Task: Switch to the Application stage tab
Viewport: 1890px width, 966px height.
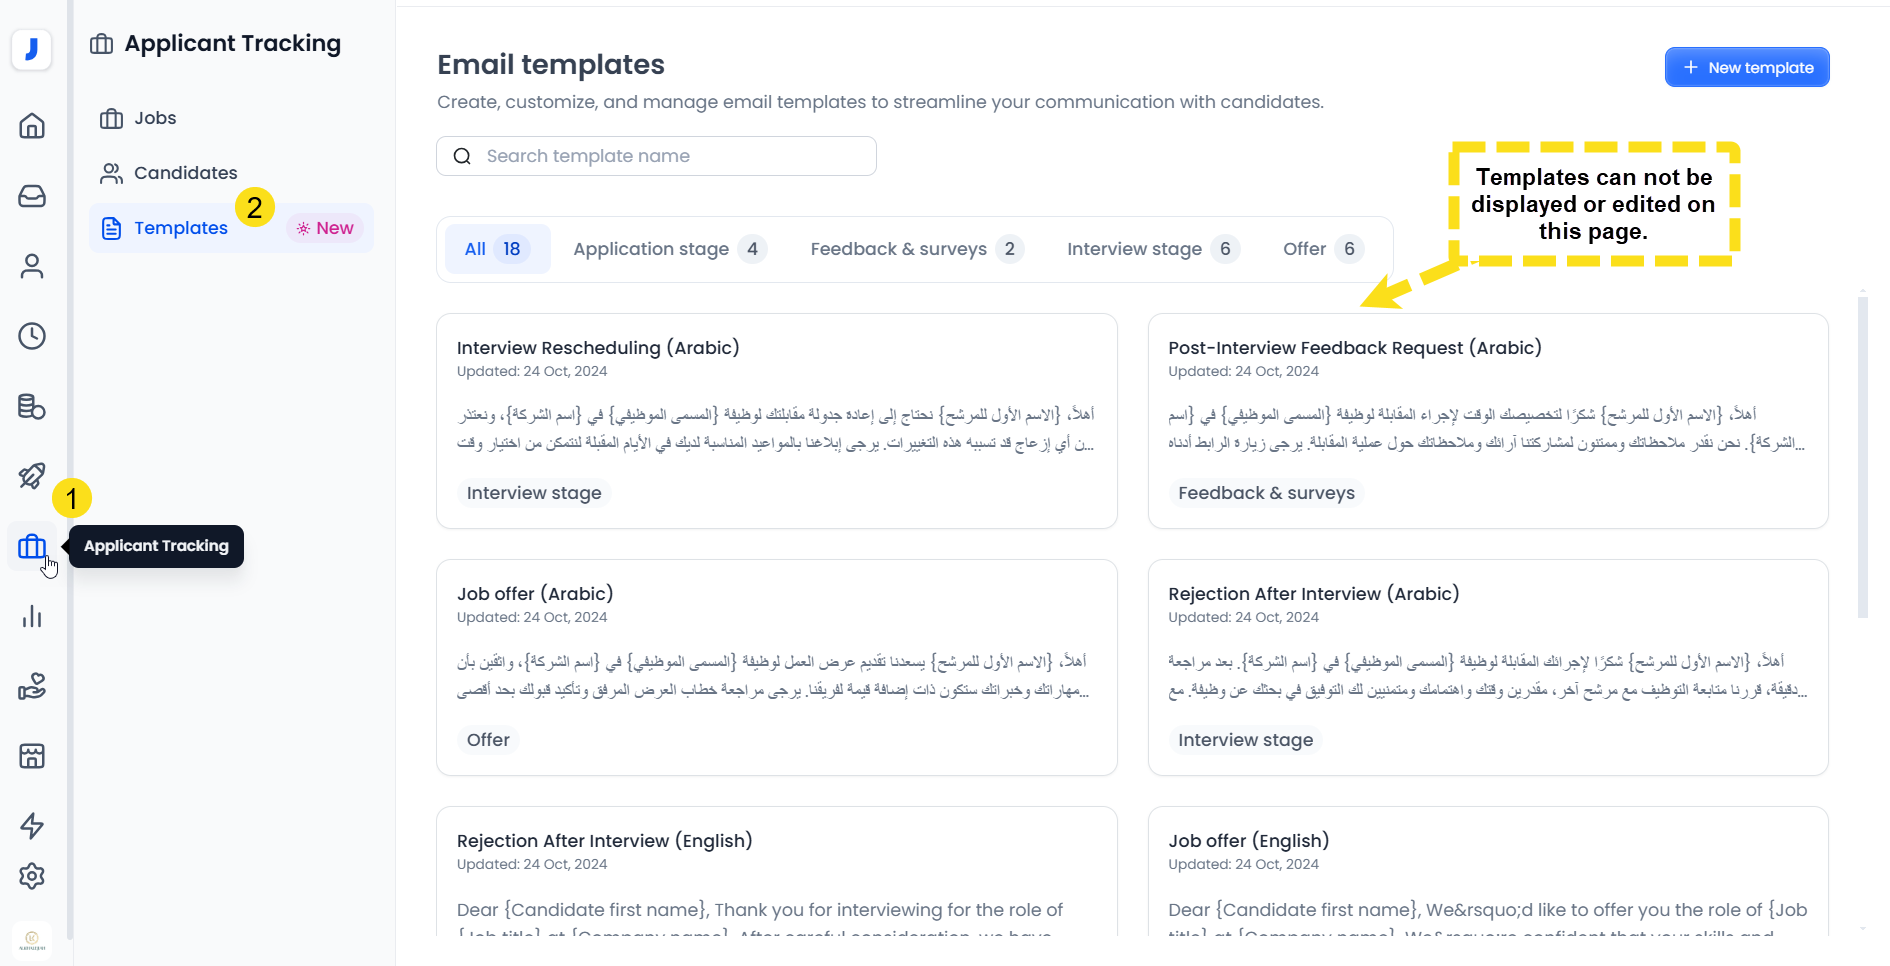Action: pos(669,249)
